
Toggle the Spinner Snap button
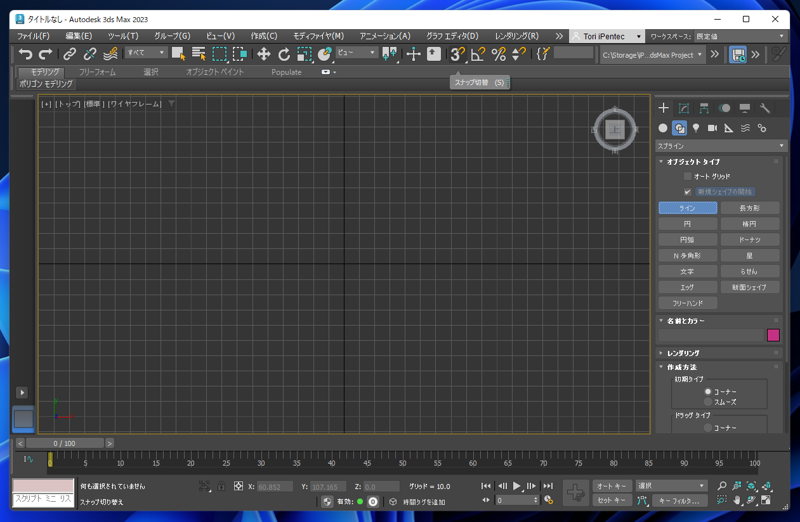coord(518,54)
